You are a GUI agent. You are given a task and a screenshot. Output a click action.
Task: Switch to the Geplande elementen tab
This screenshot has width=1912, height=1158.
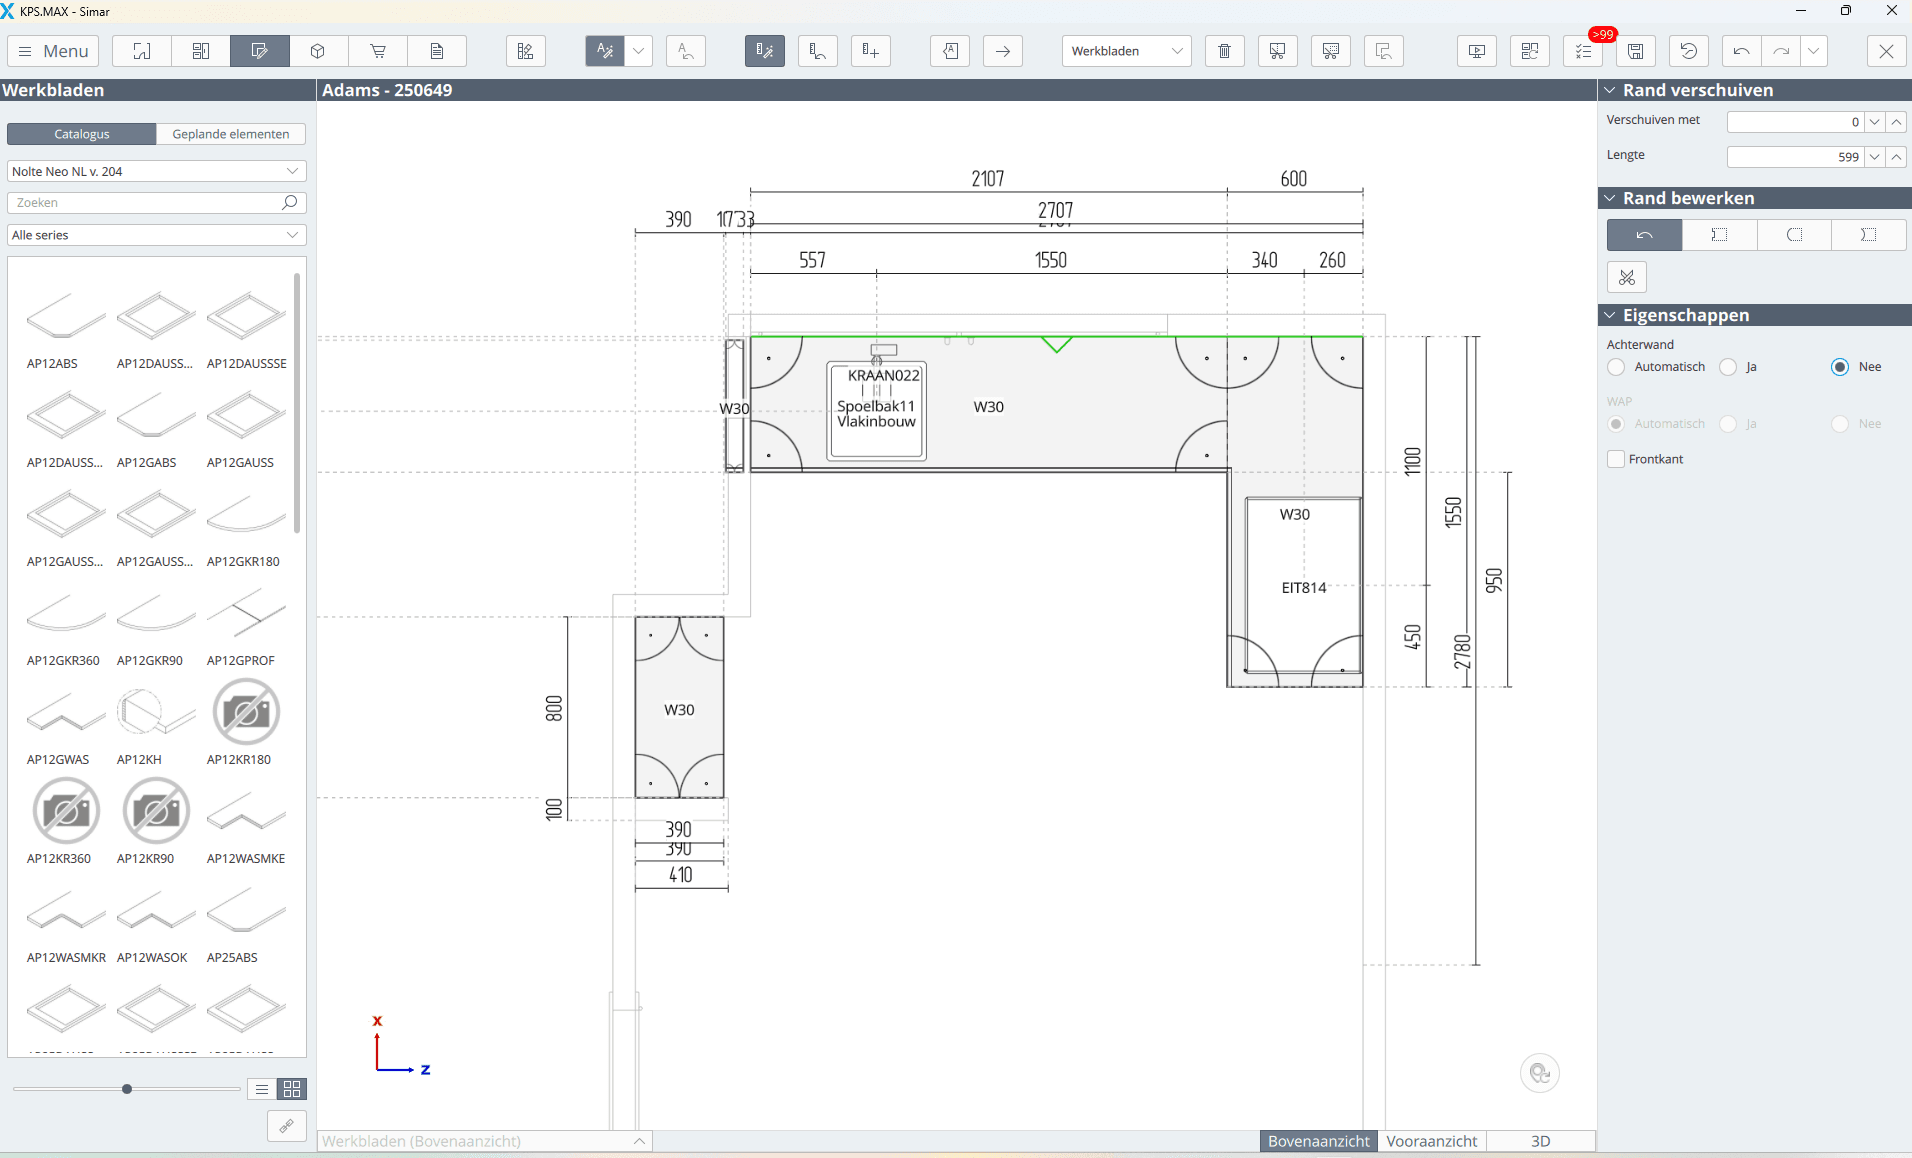(x=230, y=134)
